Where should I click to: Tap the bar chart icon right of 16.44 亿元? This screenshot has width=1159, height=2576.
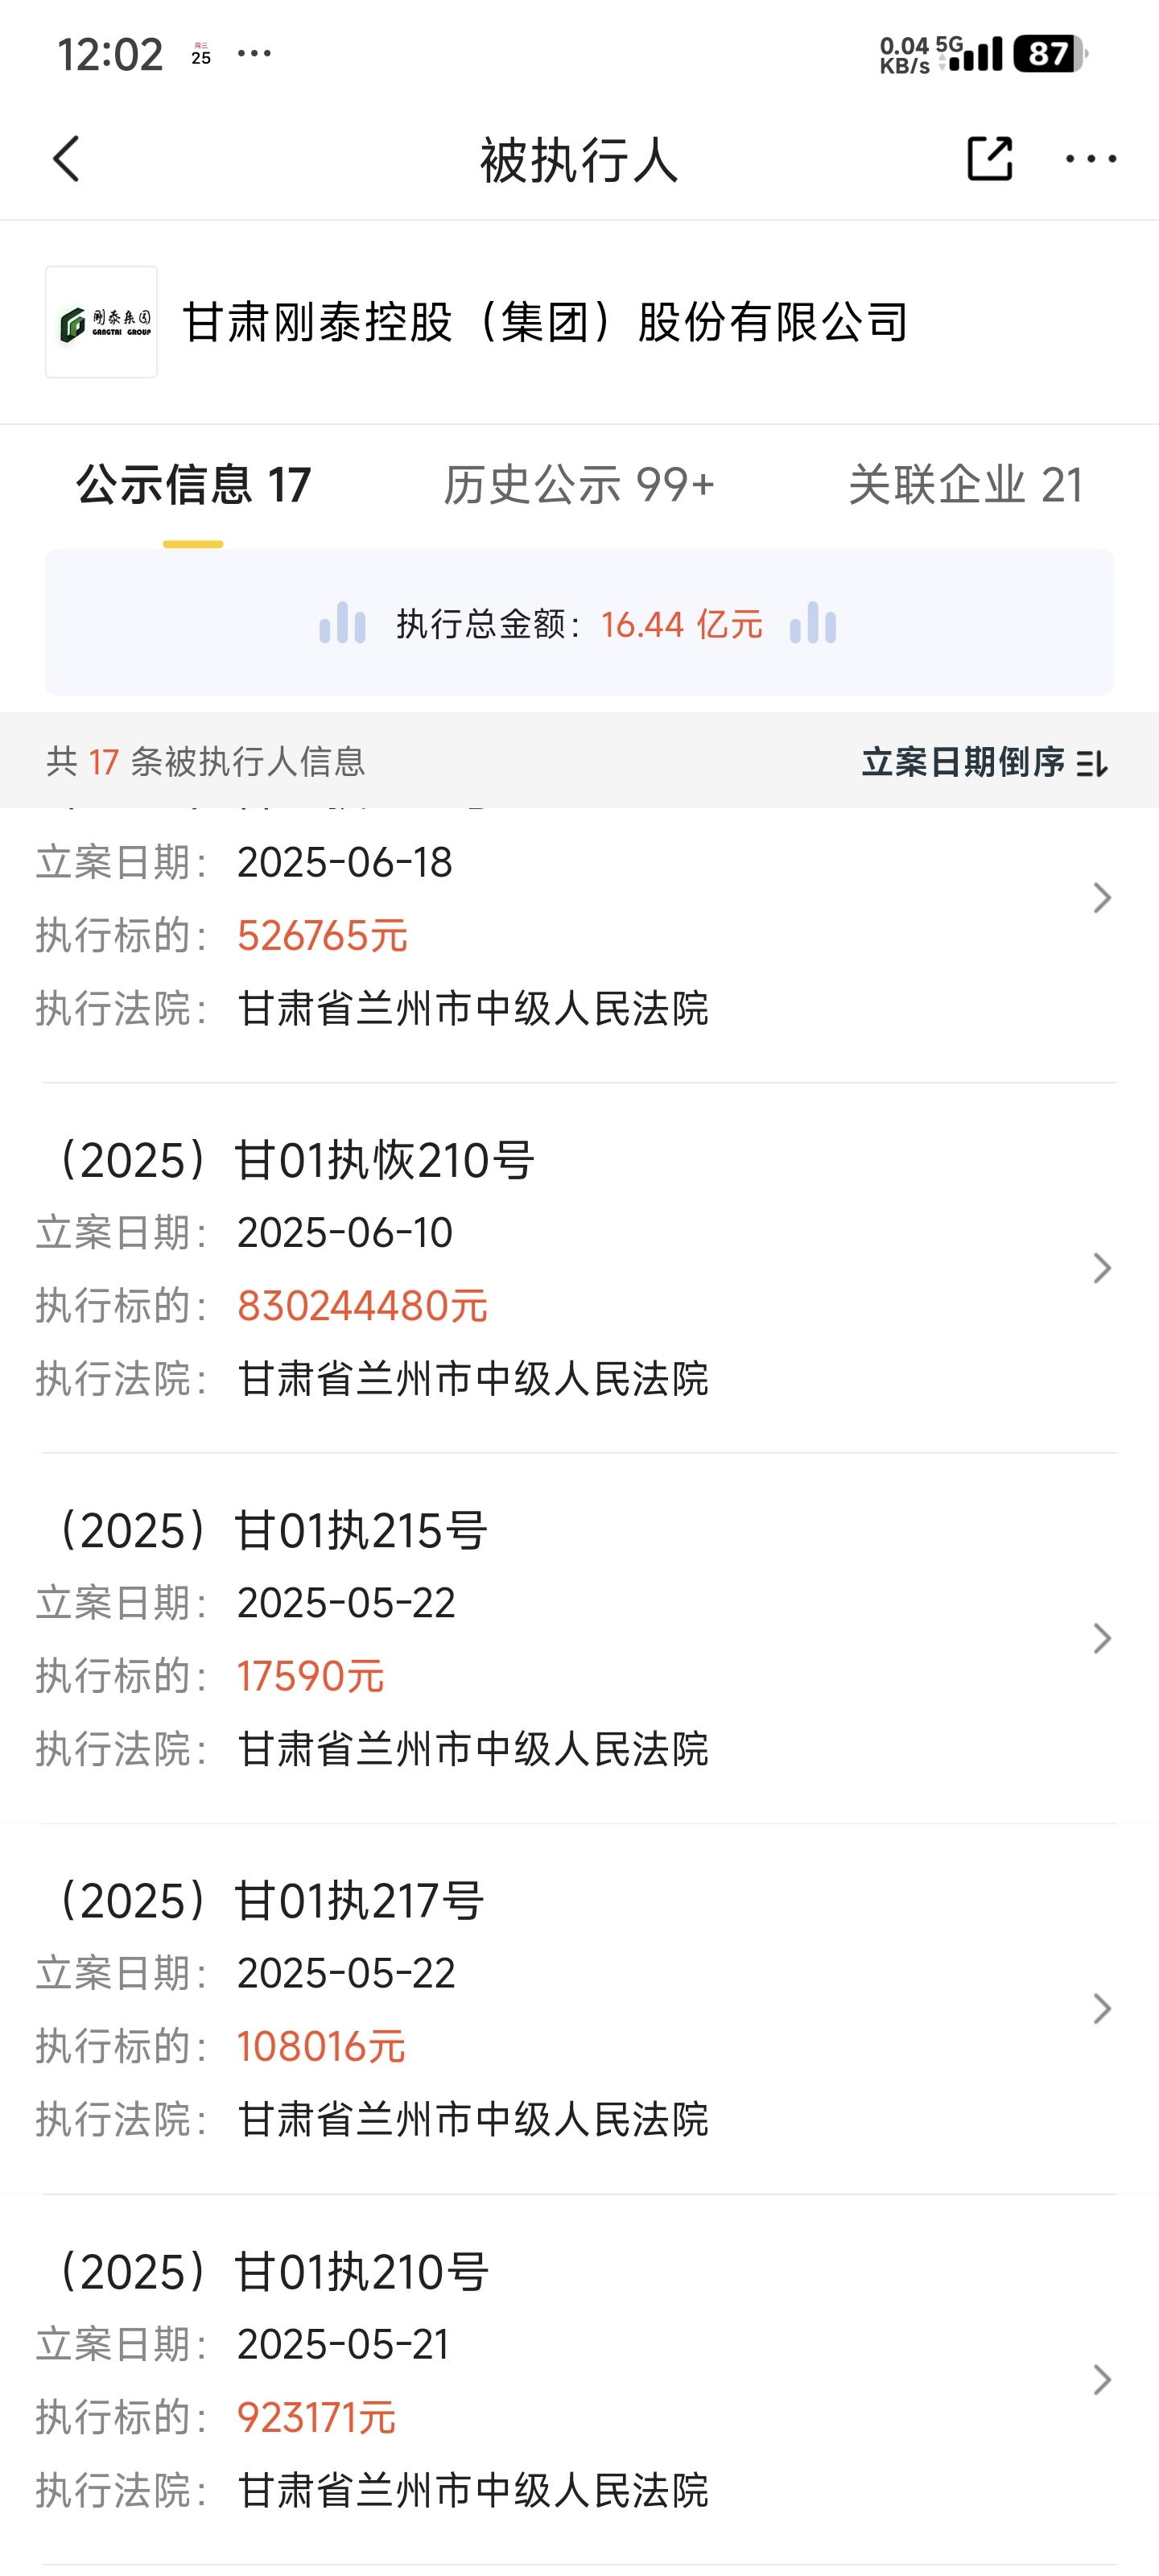pos(813,623)
